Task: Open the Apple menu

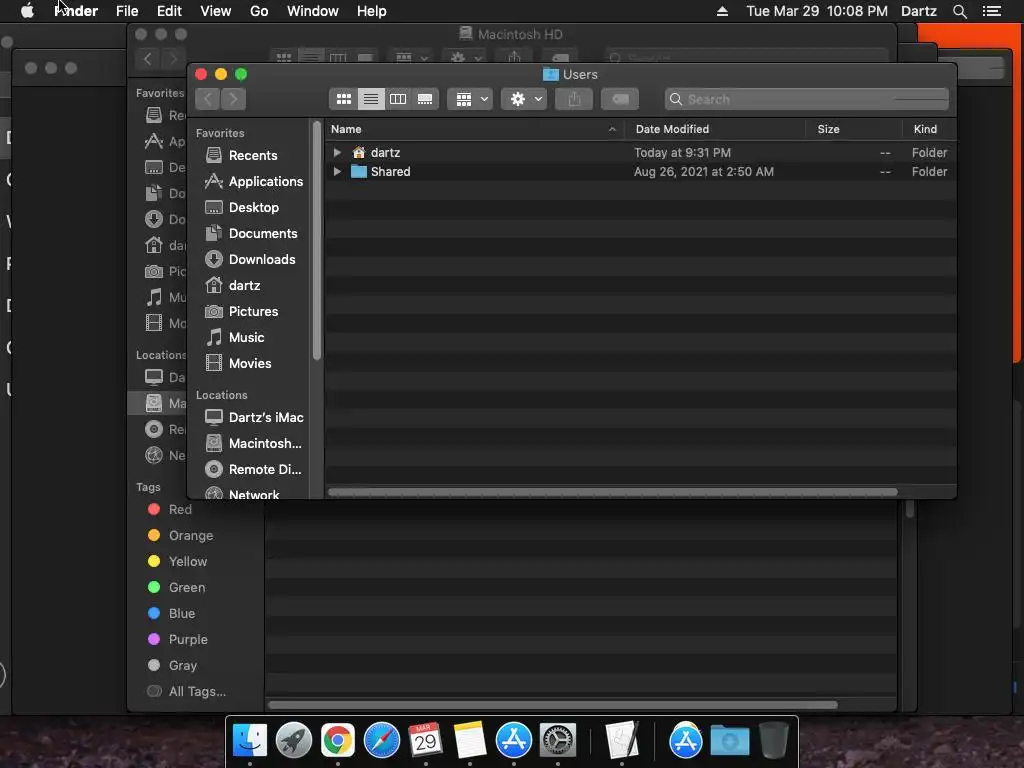Action: (27, 11)
